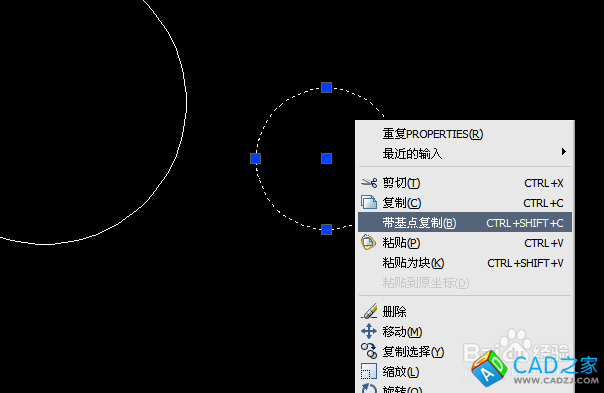Click the center blue grip of circle
The height and width of the screenshot is (393, 604).
coord(326,158)
